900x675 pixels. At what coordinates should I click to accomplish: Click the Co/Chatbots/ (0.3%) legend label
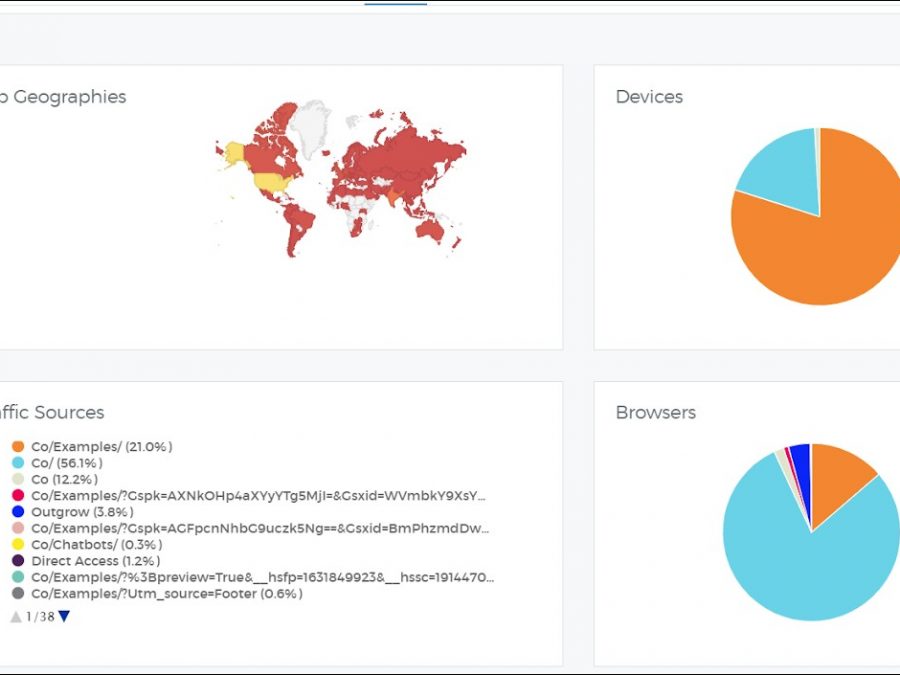pos(96,545)
